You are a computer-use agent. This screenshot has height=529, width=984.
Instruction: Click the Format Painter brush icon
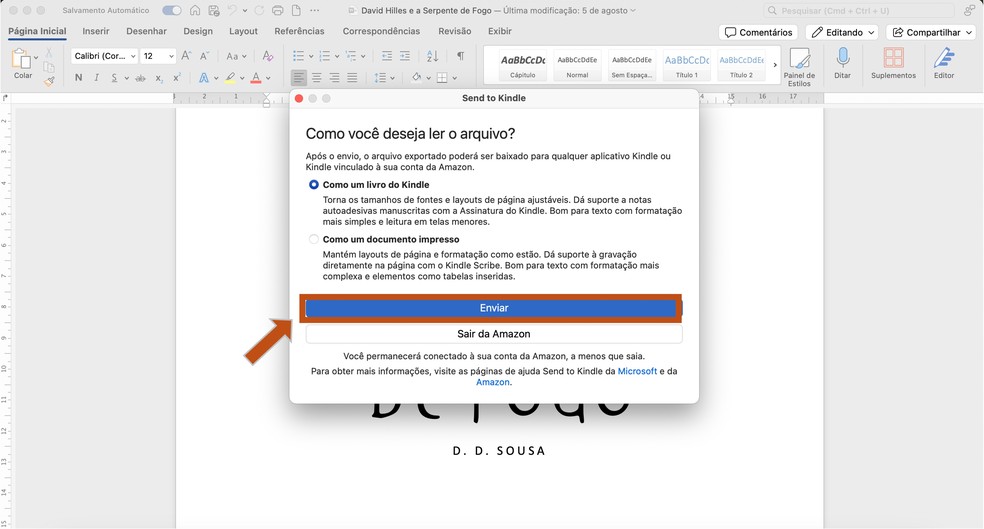49,81
